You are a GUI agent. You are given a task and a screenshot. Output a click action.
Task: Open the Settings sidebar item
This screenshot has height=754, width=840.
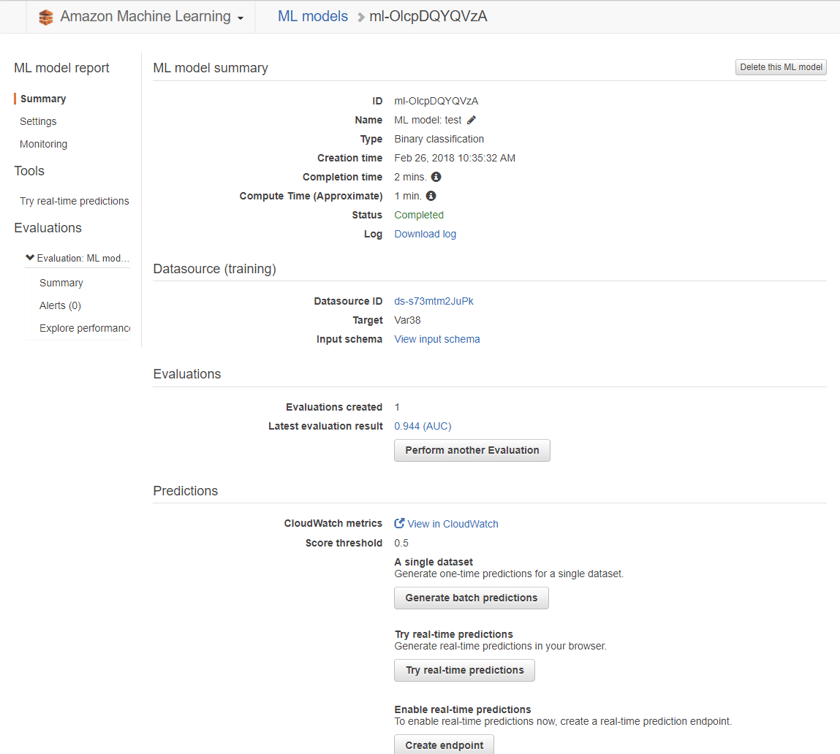tap(38, 121)
